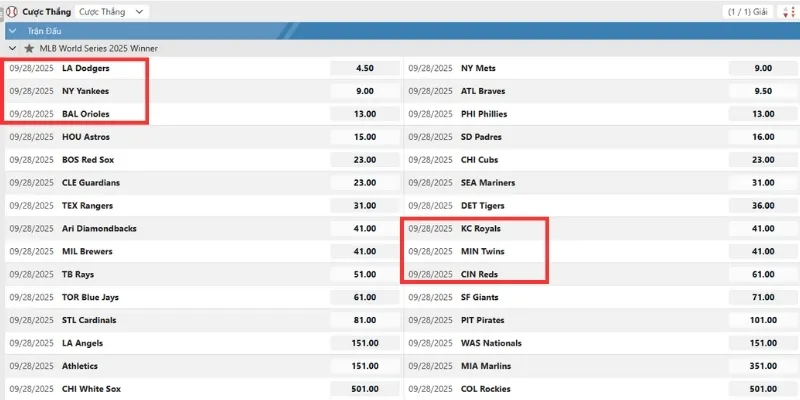Select LA Dodgers odds 4.50
800x400 pixels.
click(365, 68)
